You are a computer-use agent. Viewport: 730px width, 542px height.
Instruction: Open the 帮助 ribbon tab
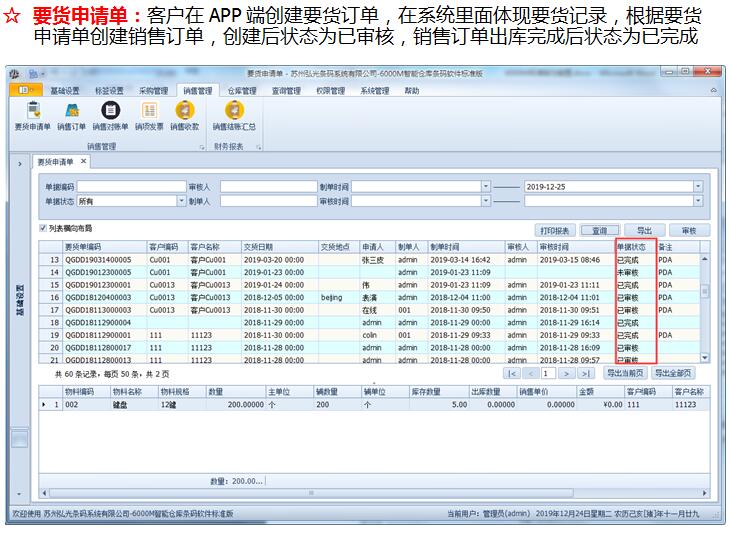point(412,91)
